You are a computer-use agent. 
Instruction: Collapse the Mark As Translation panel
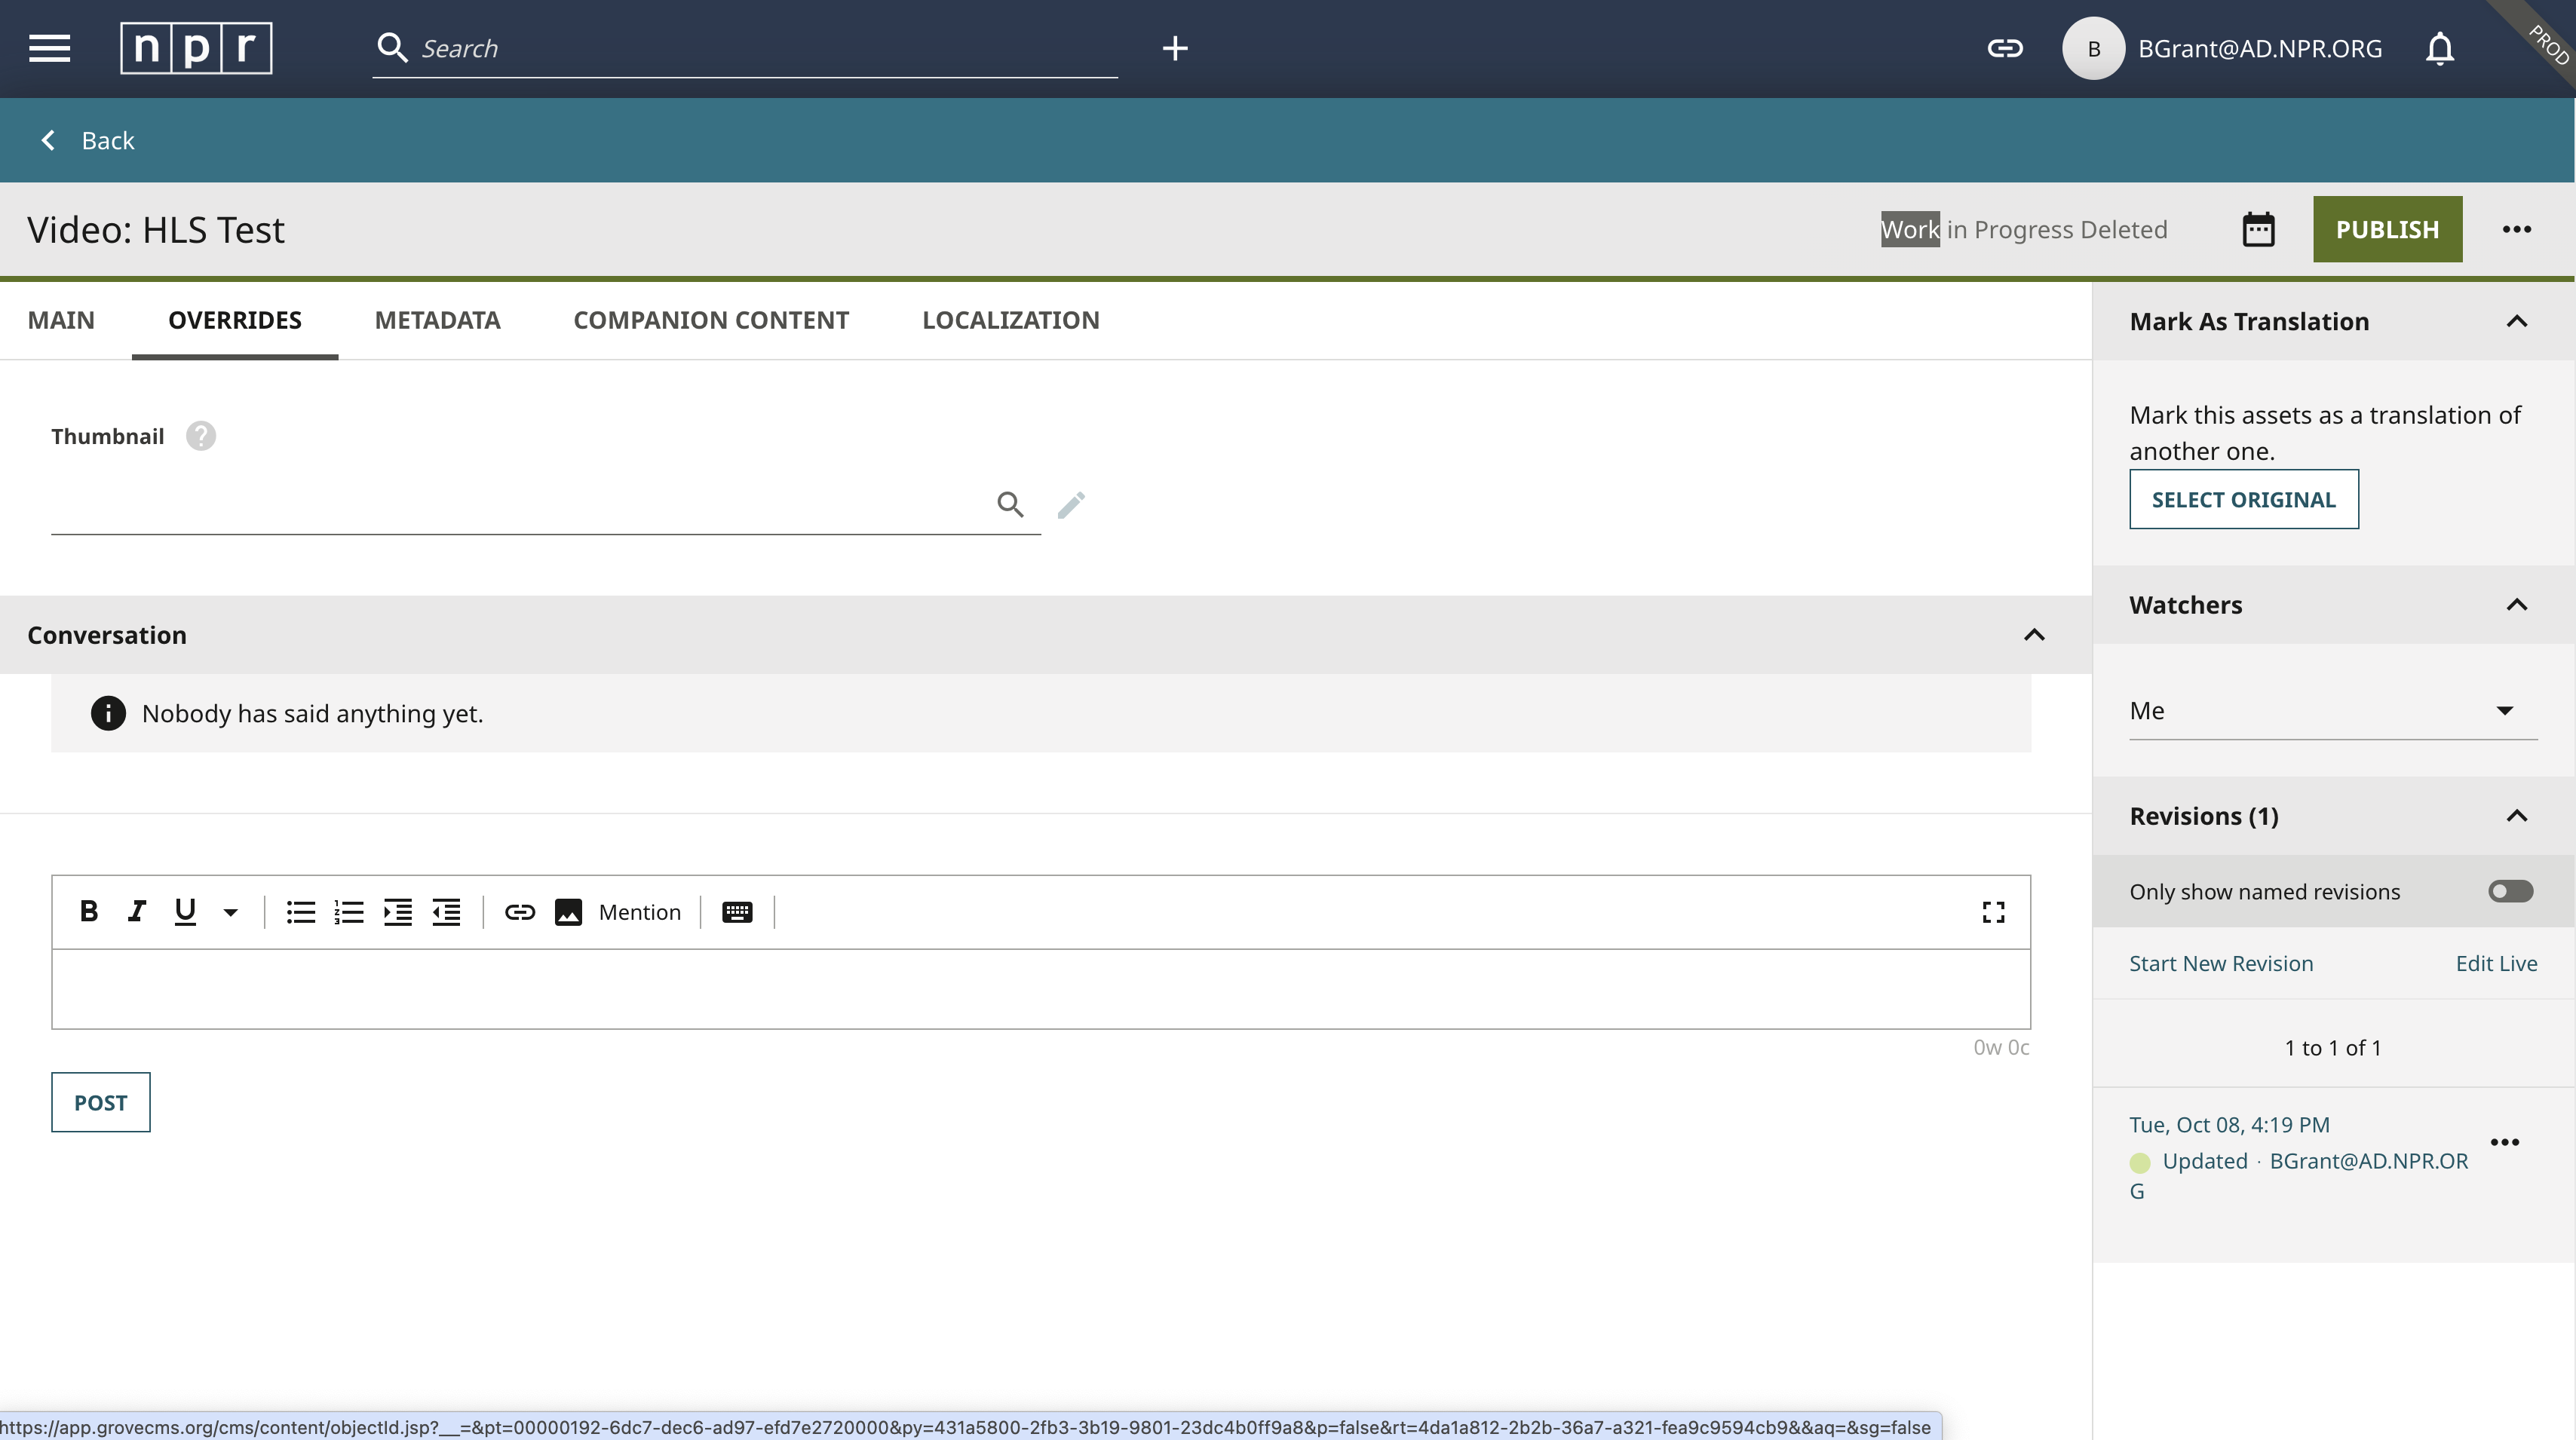pyautogui.click(x=2516, y=321)
